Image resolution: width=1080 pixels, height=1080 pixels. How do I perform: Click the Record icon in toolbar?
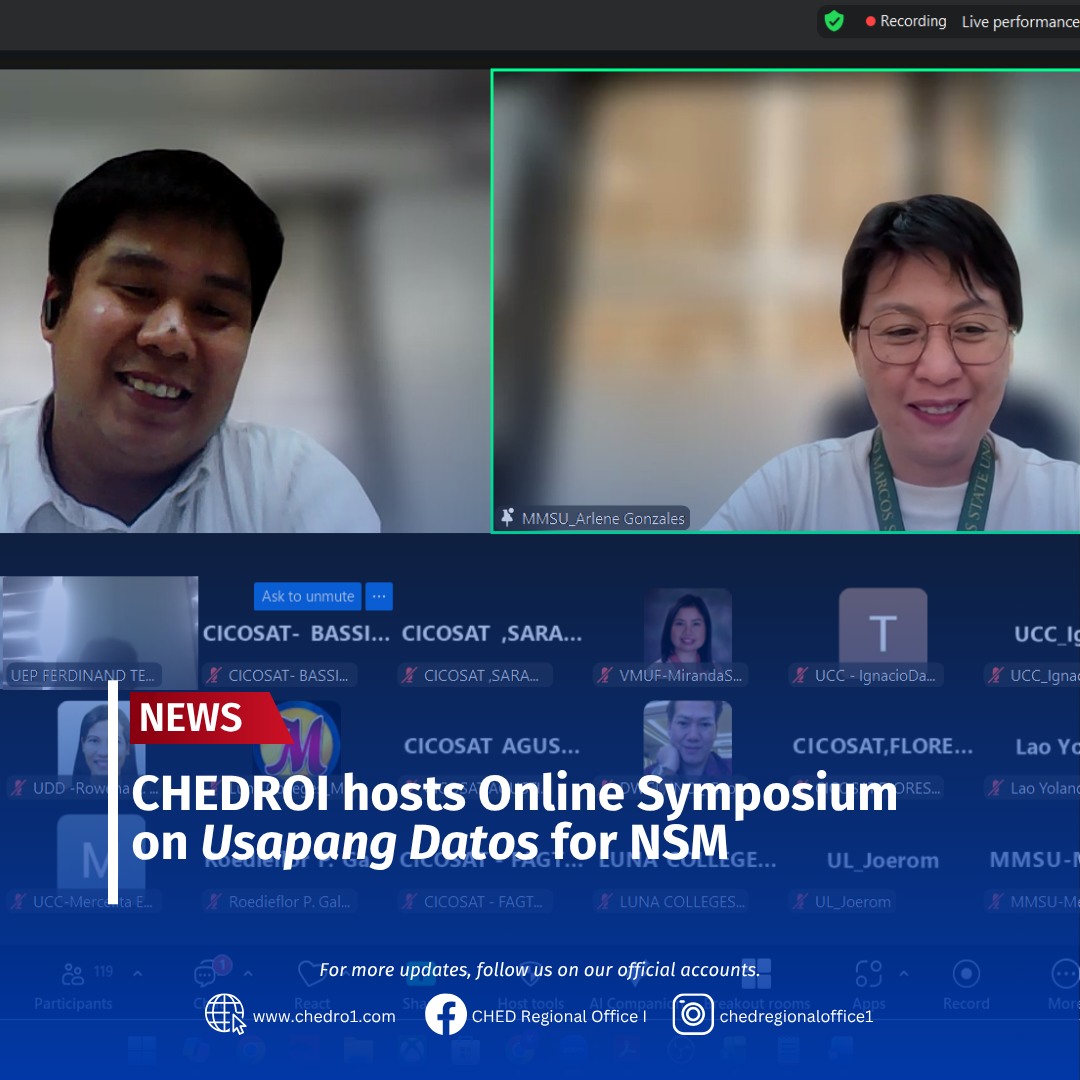[x=966, y=974]
